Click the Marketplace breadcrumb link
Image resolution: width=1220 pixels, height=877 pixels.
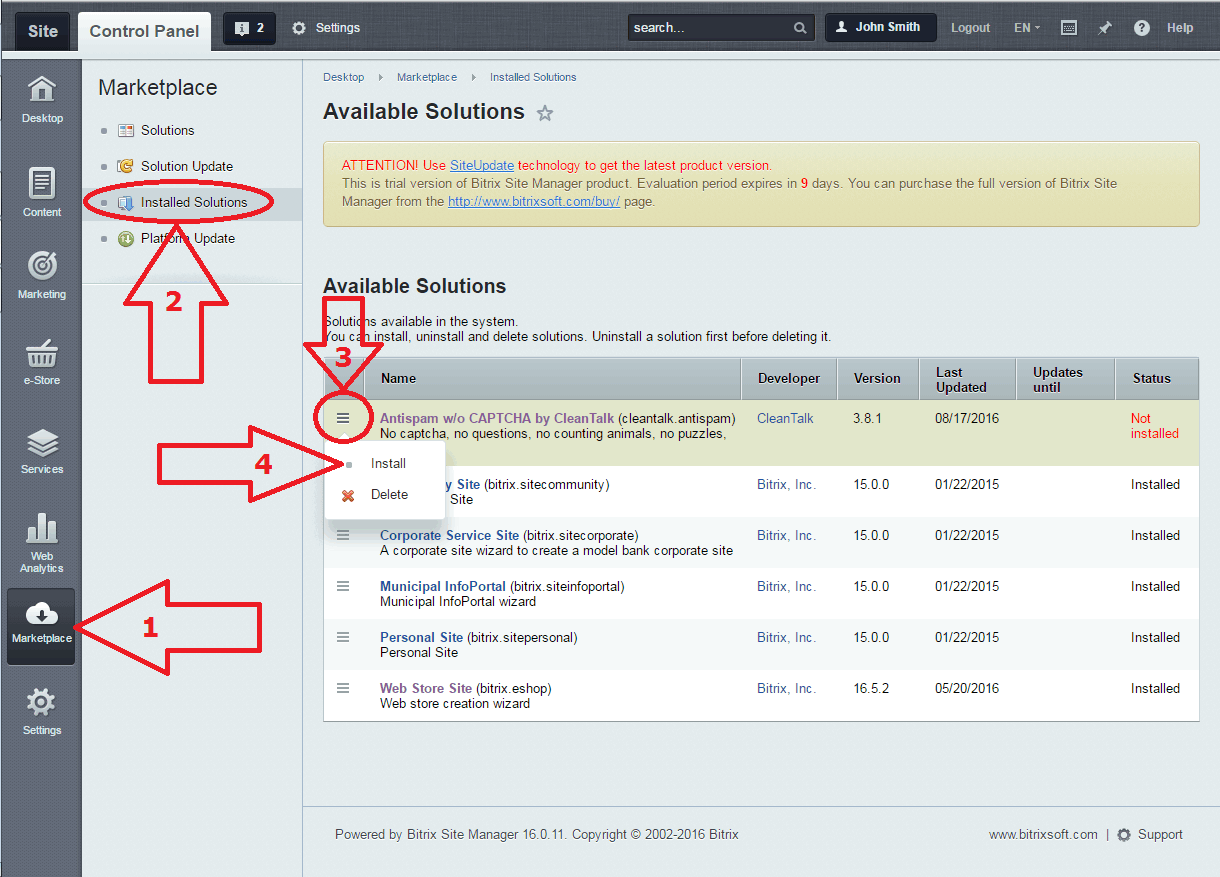427,77
